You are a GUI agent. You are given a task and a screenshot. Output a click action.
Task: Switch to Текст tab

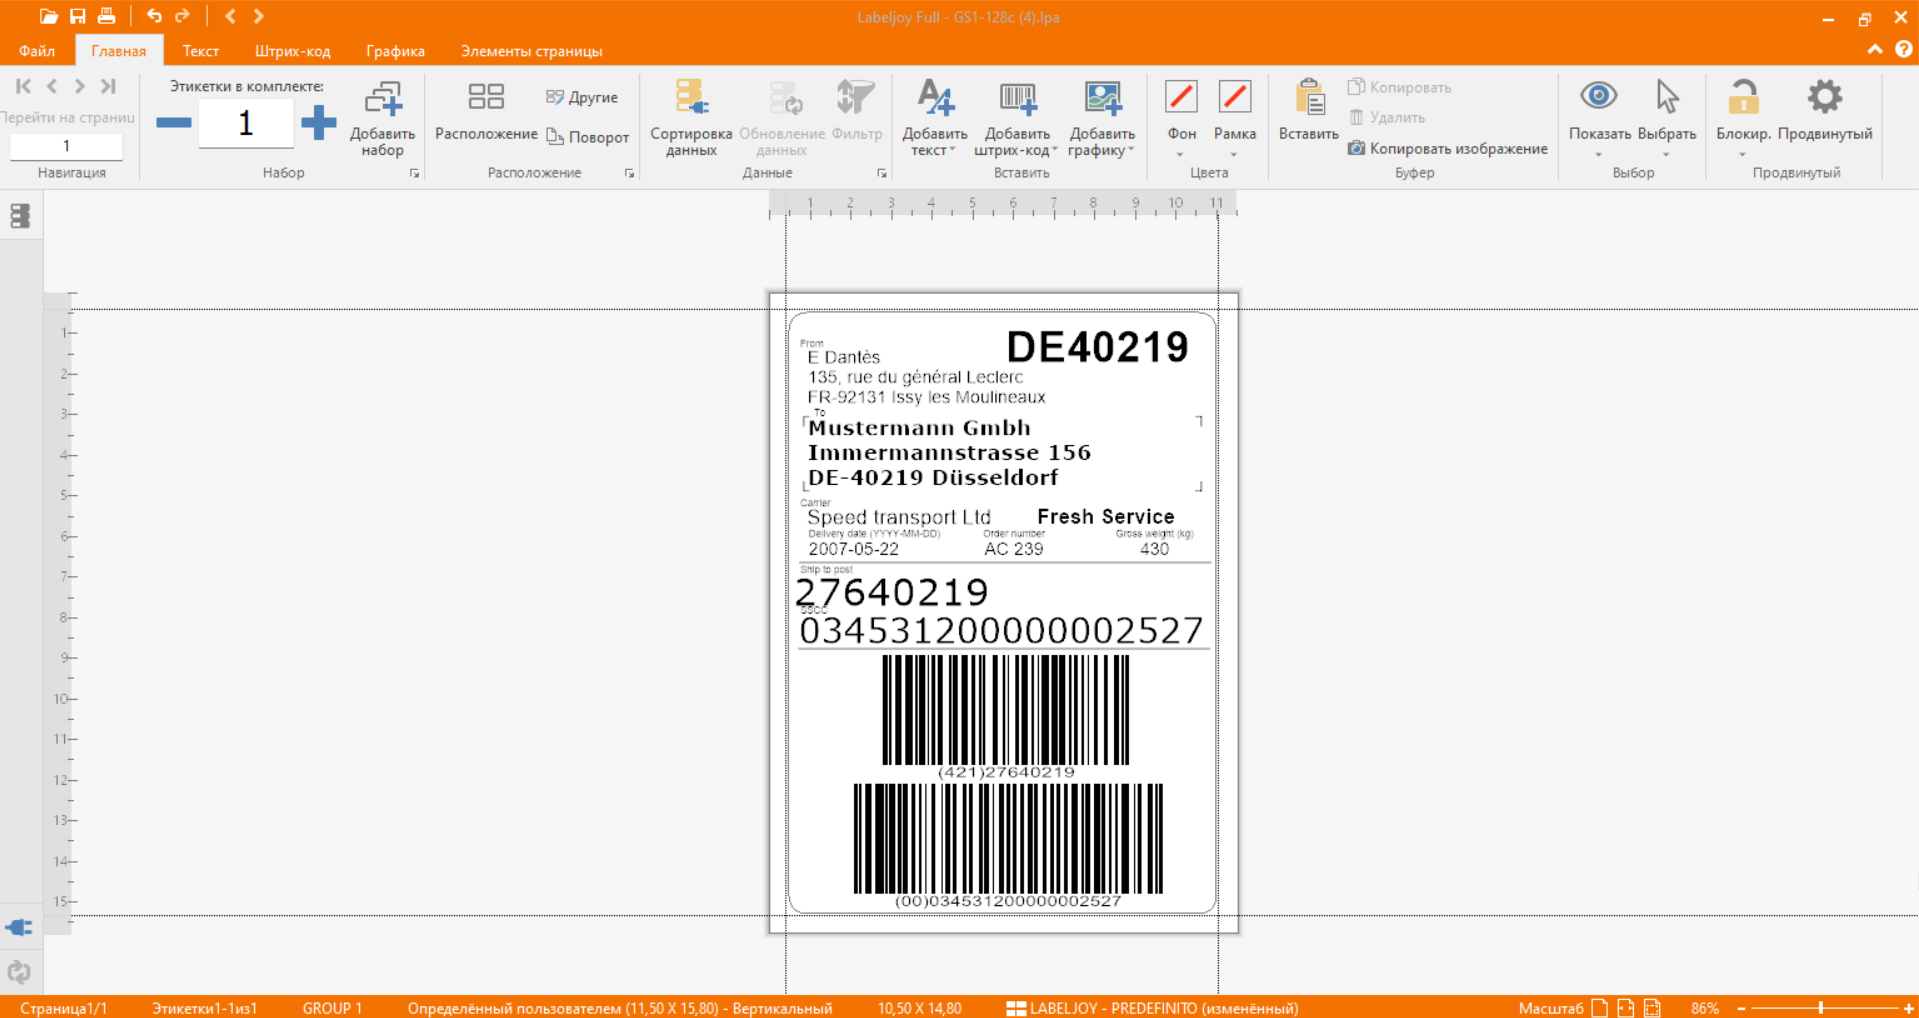point(200,51)
